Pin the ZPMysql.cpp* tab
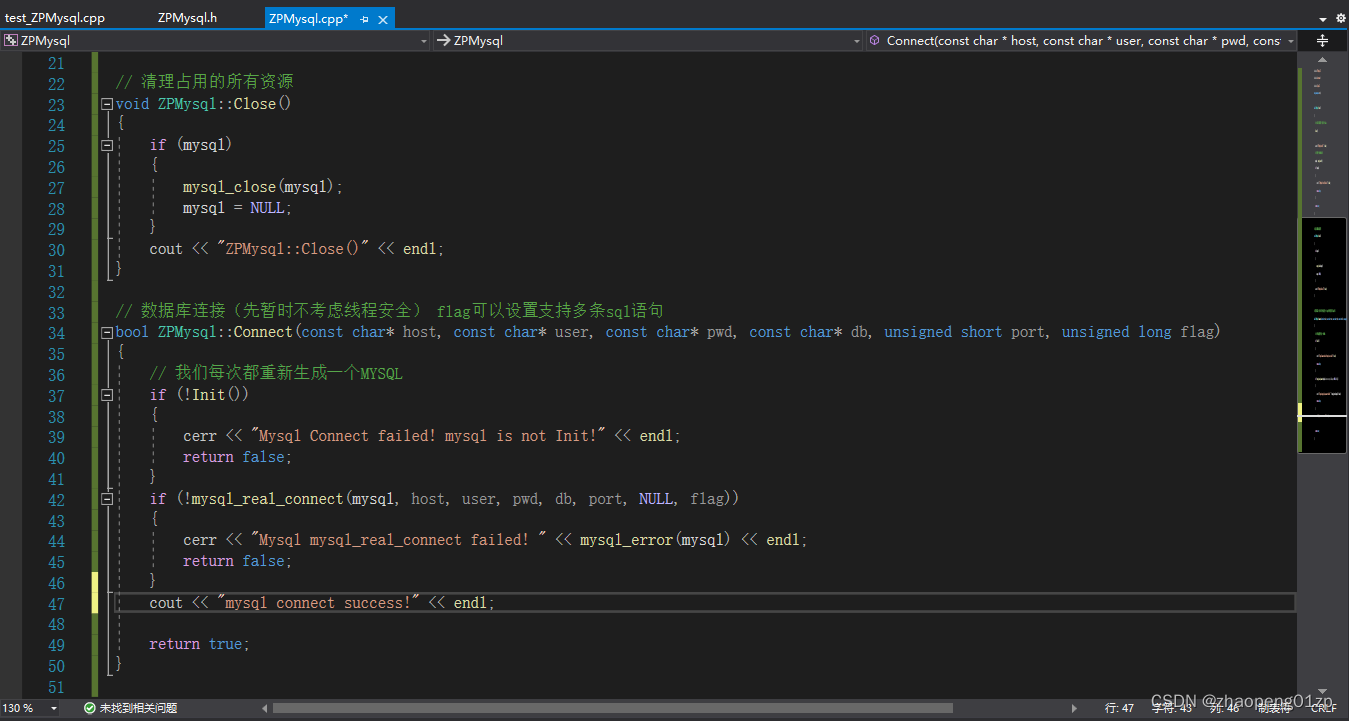 (x=365, y=19)
